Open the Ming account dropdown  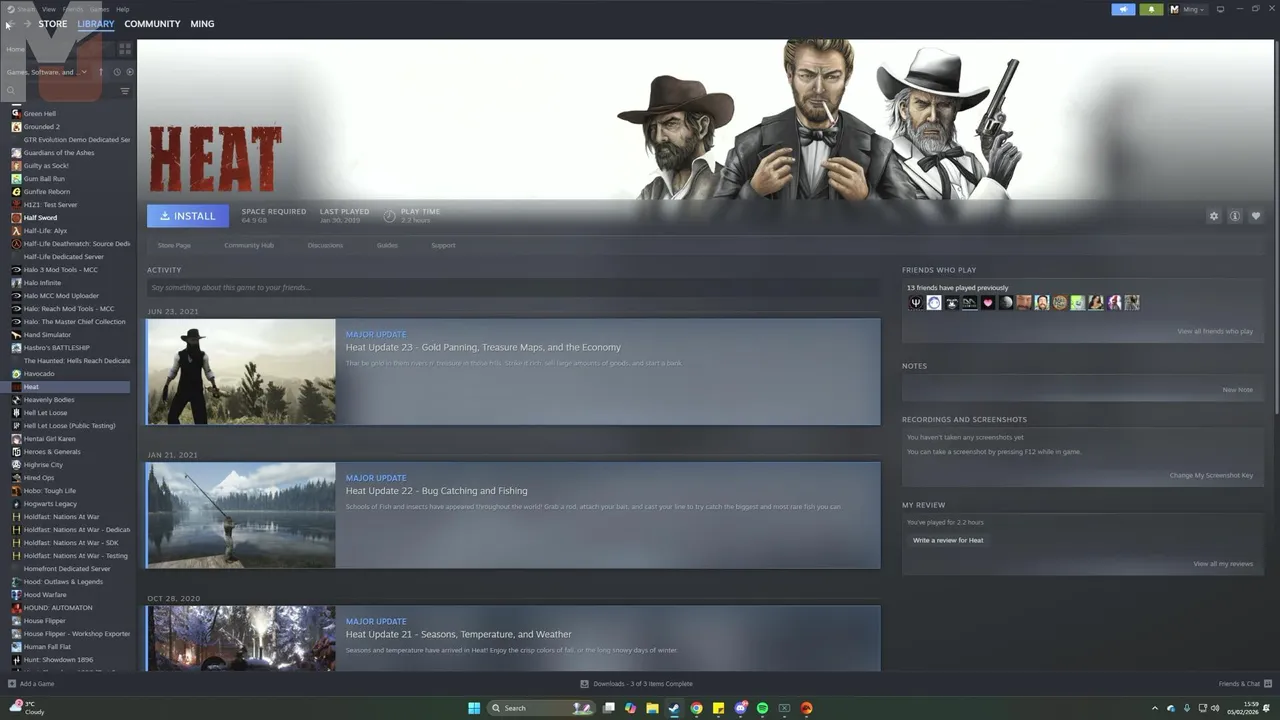tap(1187, 9)
